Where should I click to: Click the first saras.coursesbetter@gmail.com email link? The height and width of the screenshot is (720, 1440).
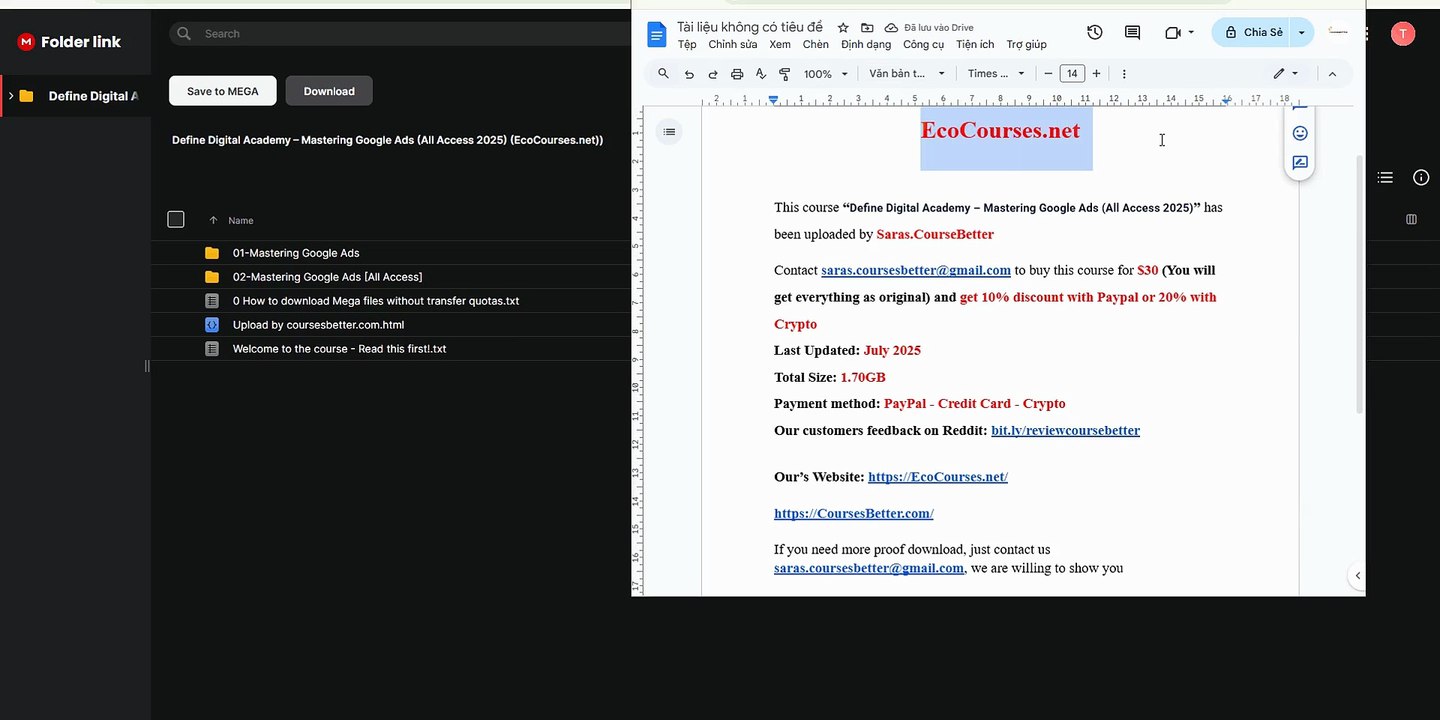[x=916, y=270]
